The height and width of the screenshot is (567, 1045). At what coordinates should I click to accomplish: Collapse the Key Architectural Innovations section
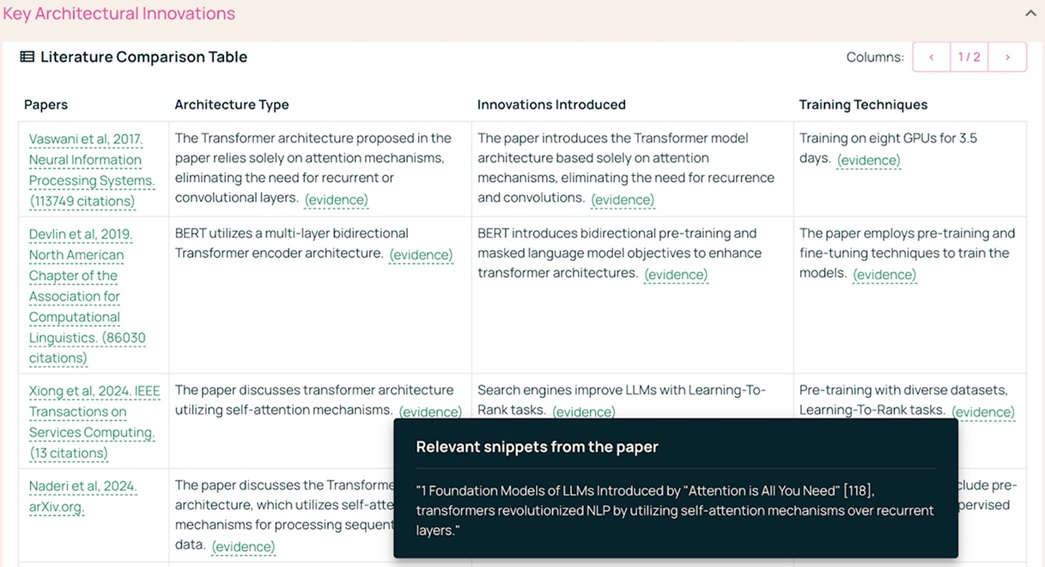click(1030, 14)
